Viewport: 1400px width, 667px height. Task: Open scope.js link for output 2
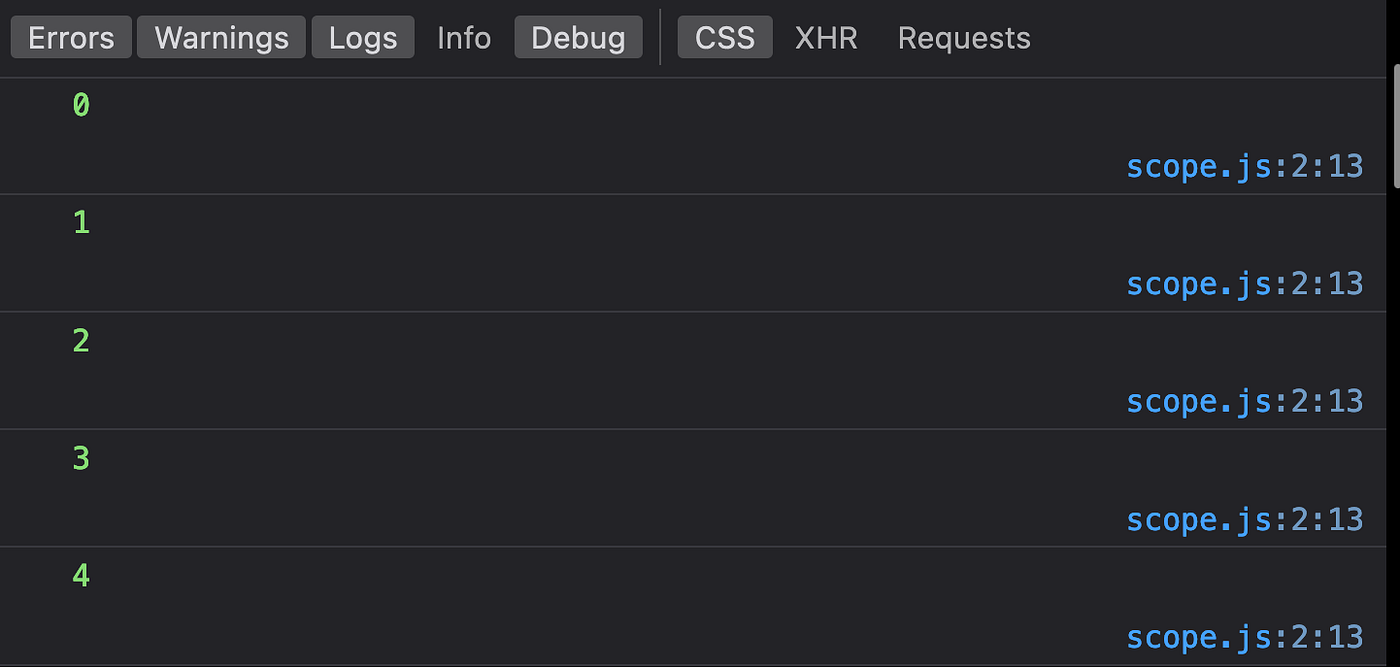[x=1244, y=401]
